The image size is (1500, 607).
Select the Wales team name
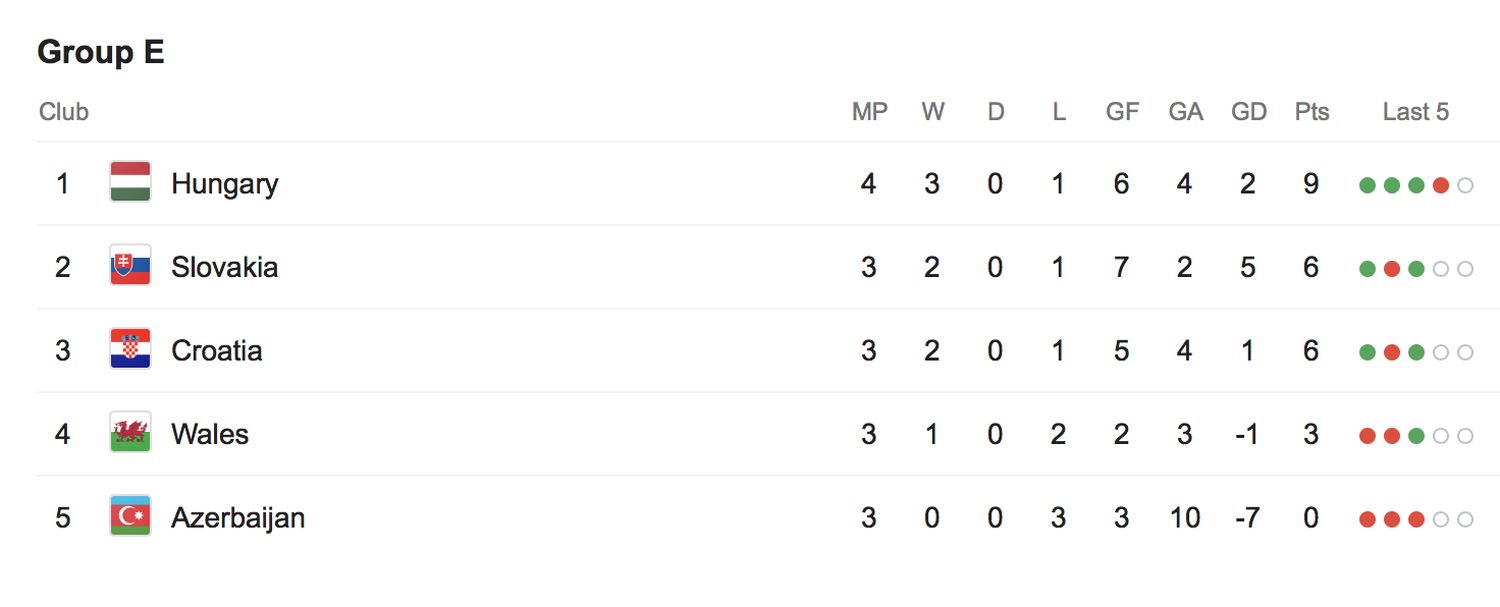pos(209,434)
